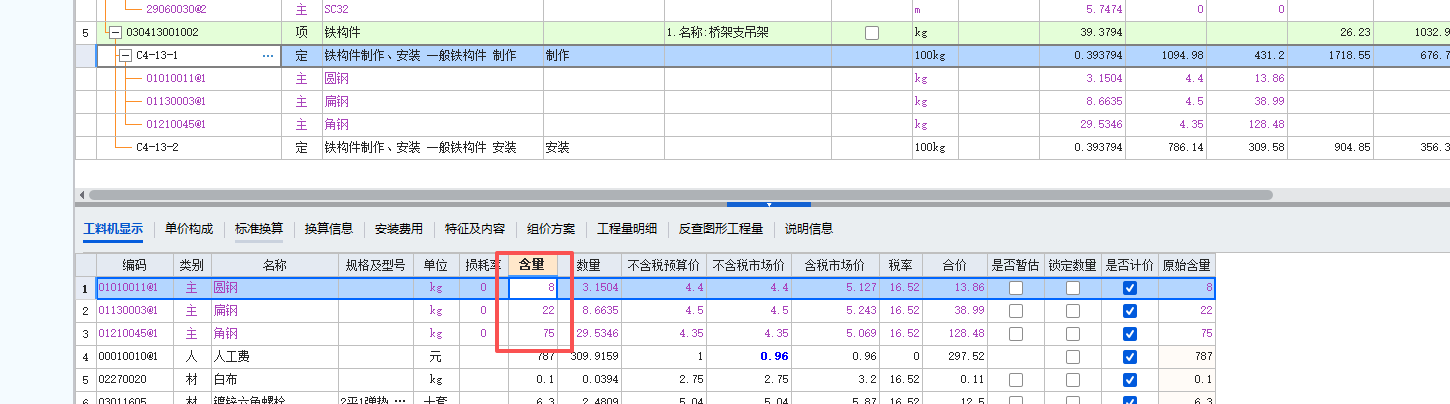Select value 1094.98 in the C4-13-1 row
This screenshot has width=1450, height=404.
(1165, 56)
